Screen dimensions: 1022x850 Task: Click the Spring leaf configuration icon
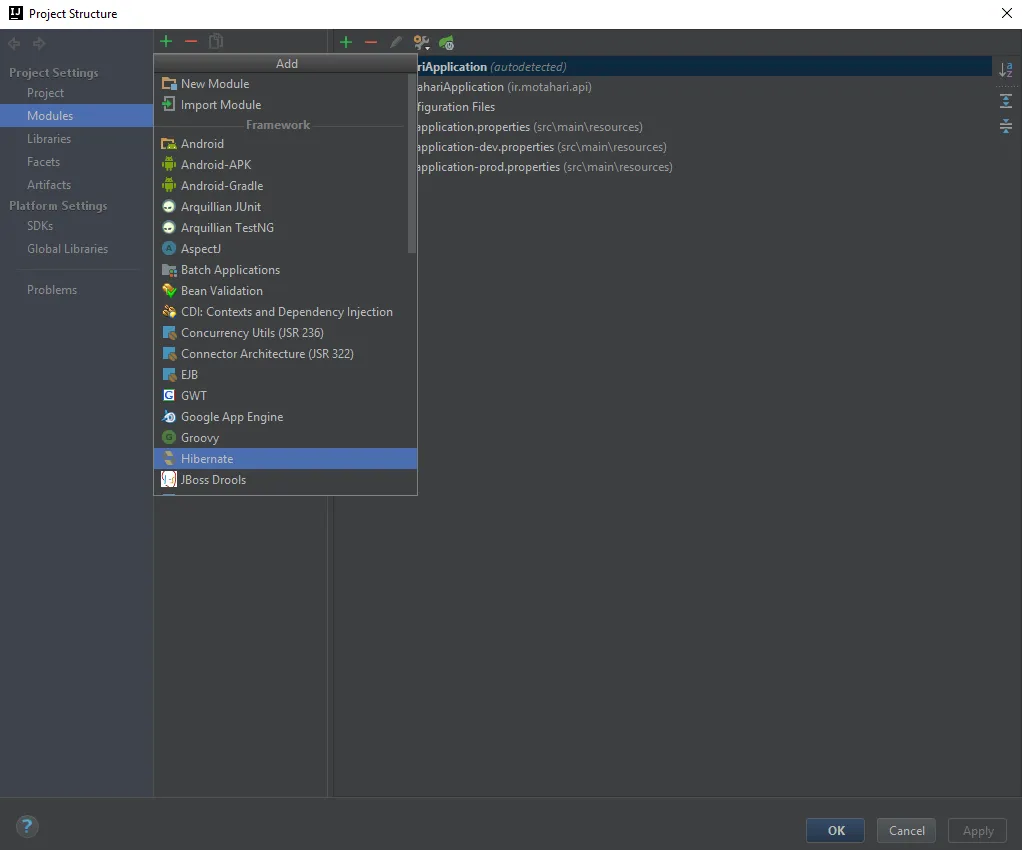point(446,43)
